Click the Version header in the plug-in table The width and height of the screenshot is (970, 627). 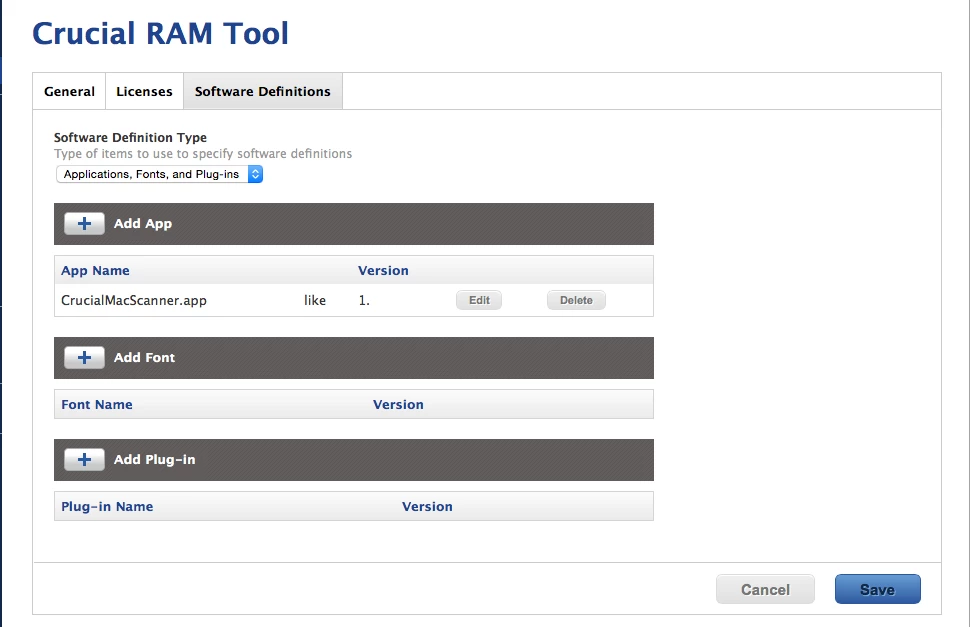pyautogui.click(x=427, y=506)
